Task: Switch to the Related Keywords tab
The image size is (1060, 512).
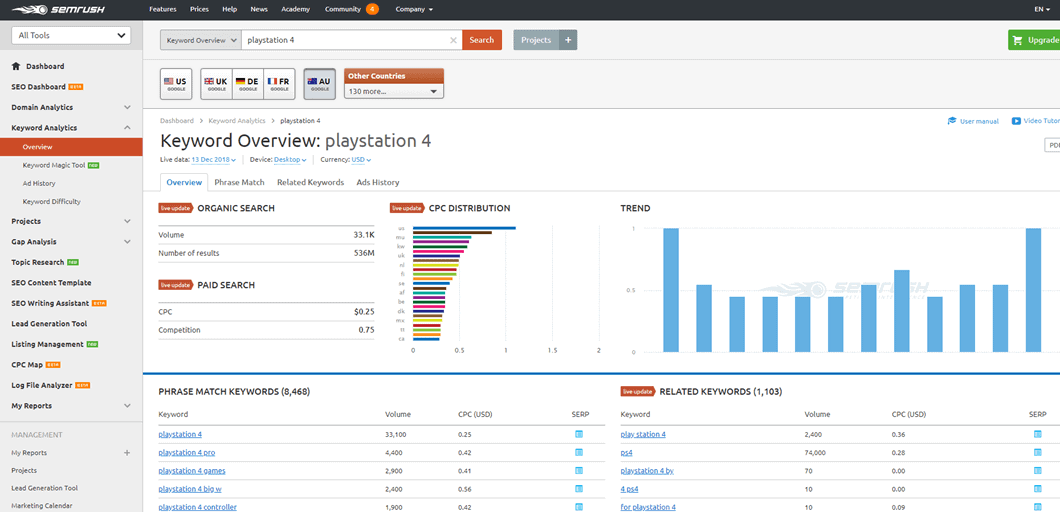Action: (310, 183)
